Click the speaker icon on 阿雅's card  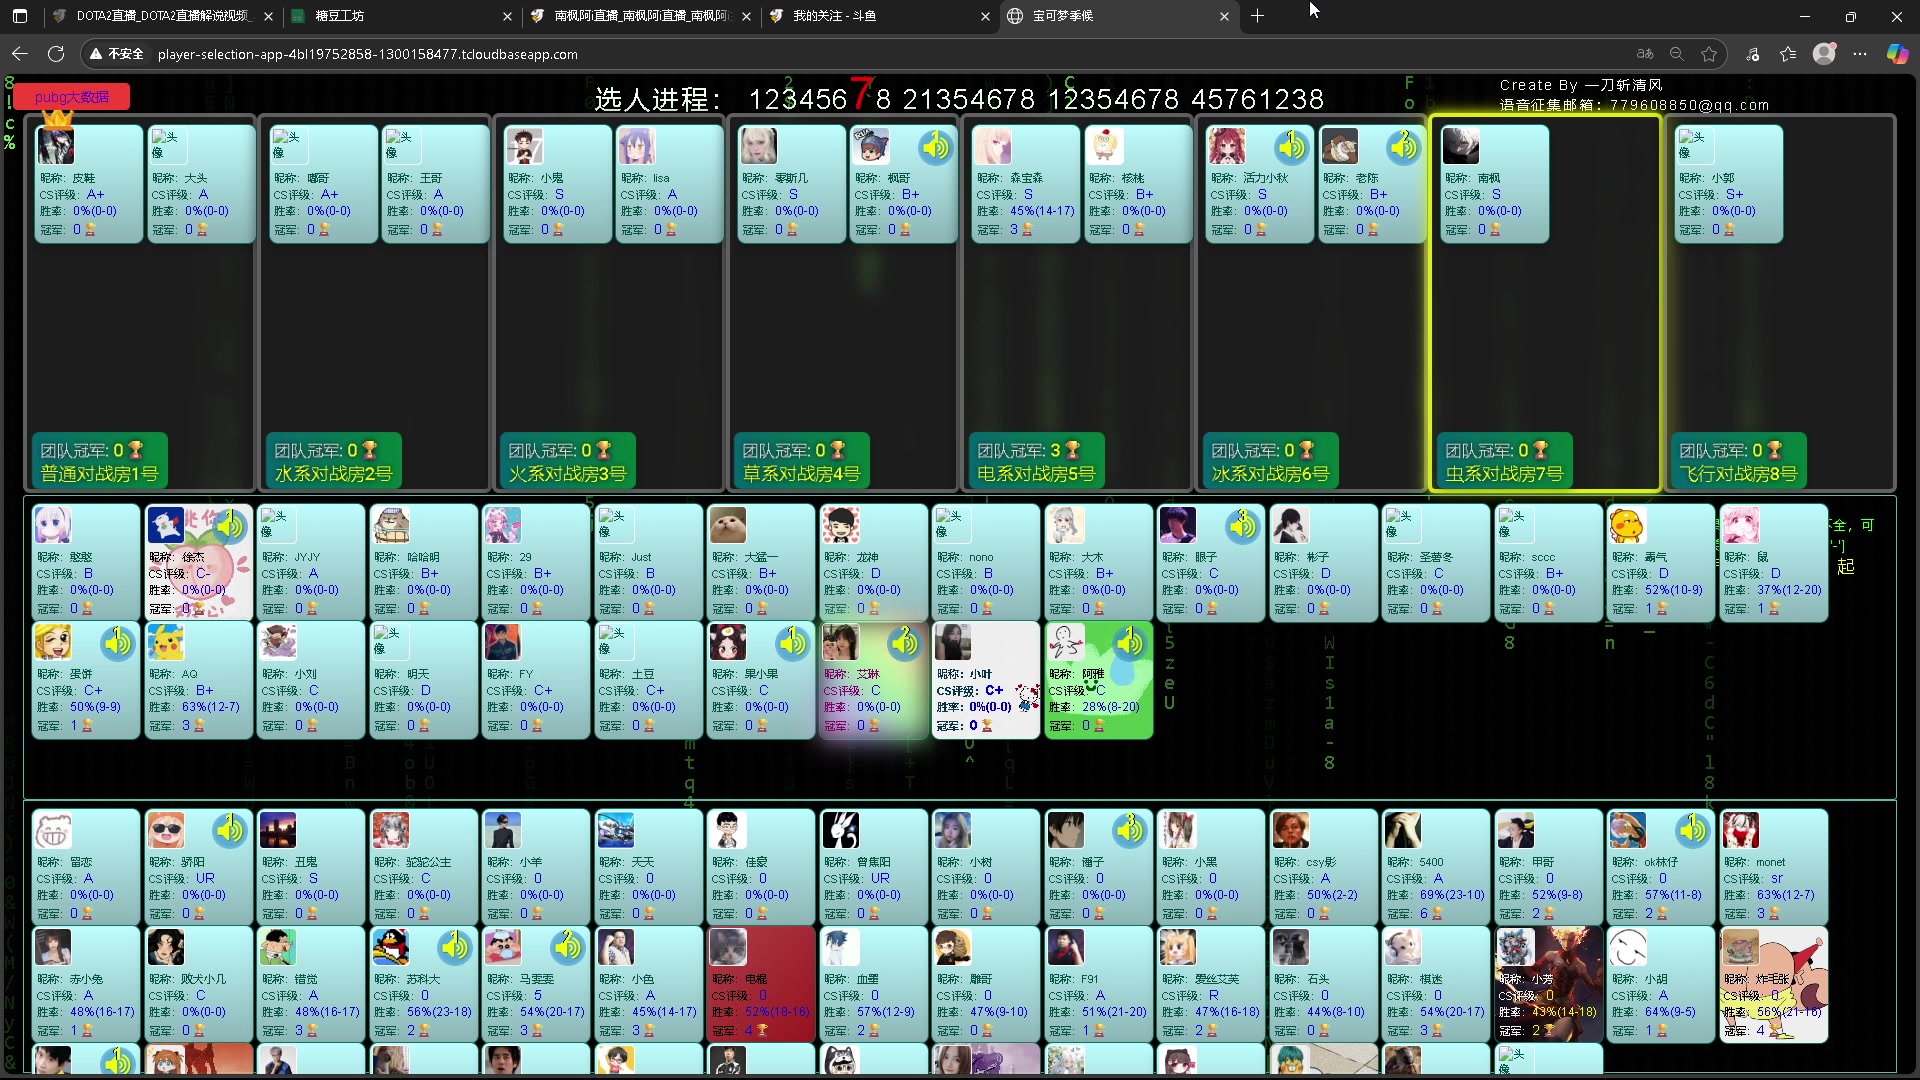pos(1130,643)
